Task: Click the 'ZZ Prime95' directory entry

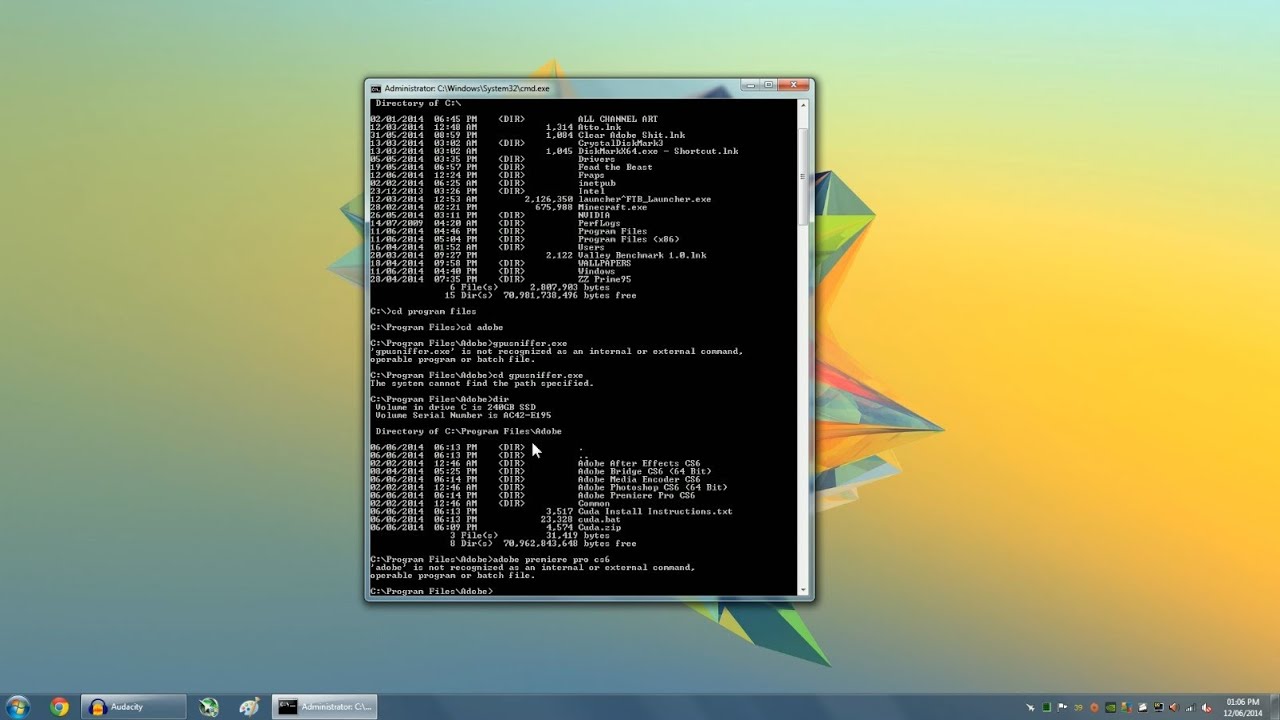Action: [x=604, y=279]
